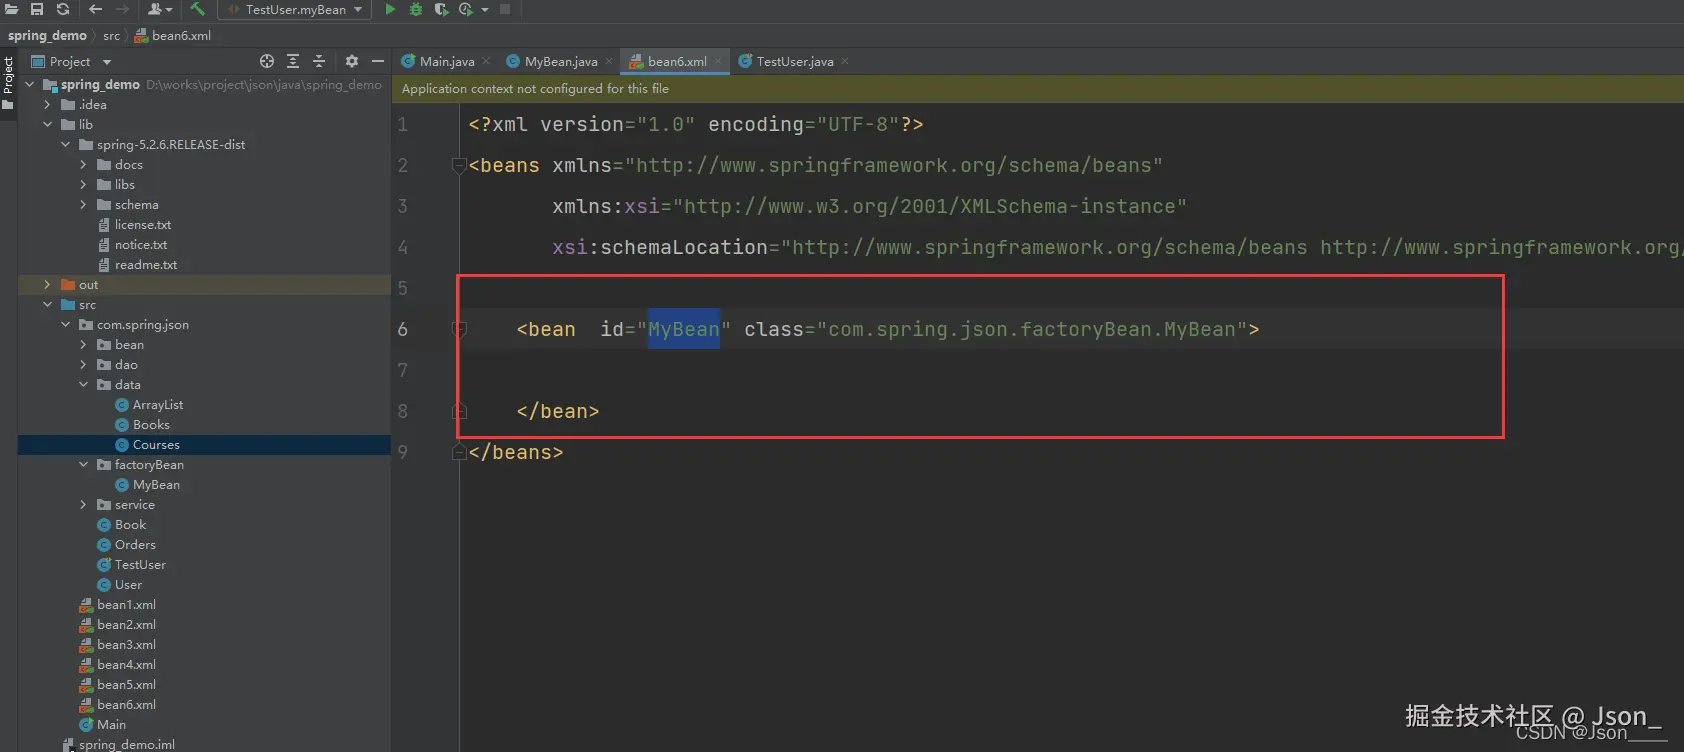Collapse the data package
The width and height of the screenshot is (1684, 752).
coord(83,385)
